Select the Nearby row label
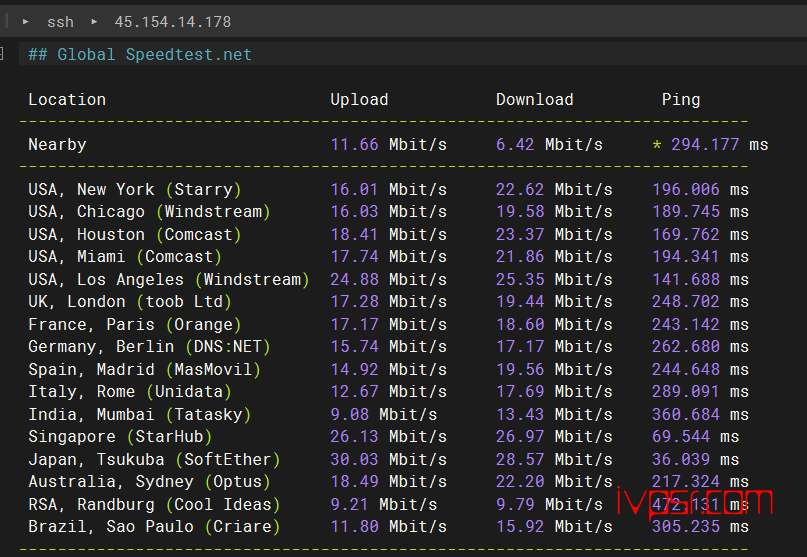Screen dimensions: 807x557 tap(57, 145)
